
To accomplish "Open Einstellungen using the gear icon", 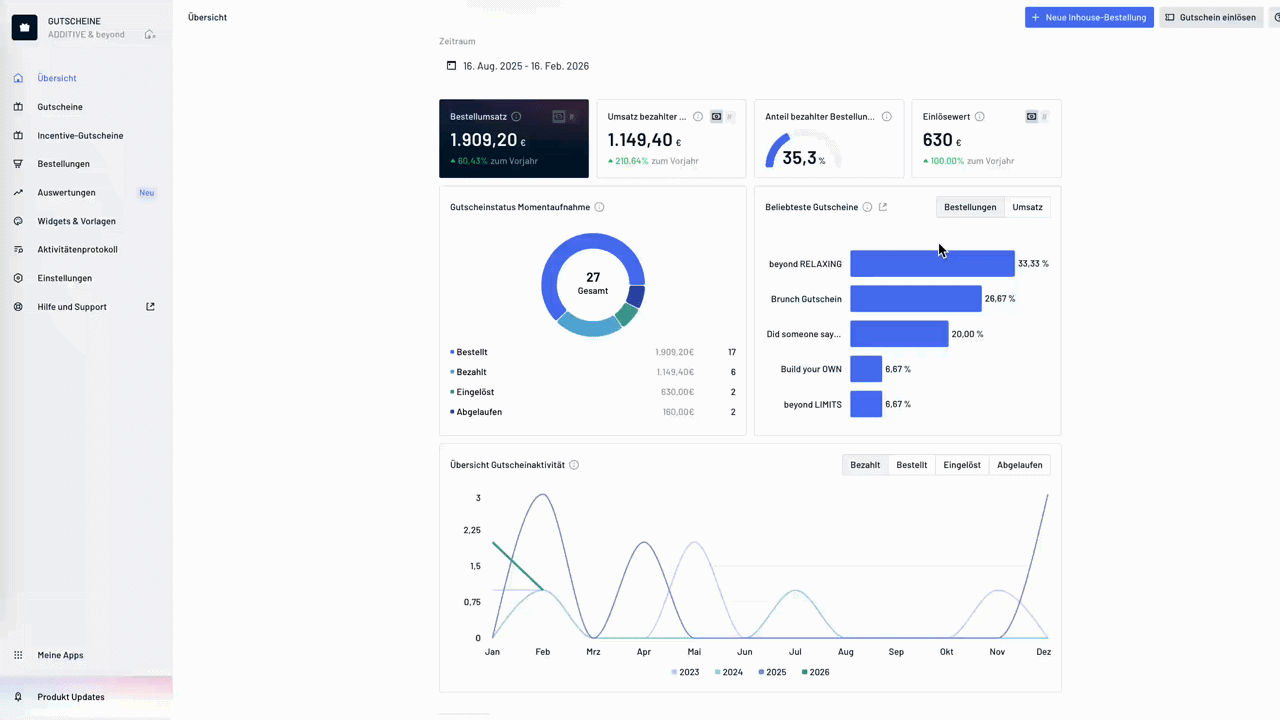I will [17, 277].
